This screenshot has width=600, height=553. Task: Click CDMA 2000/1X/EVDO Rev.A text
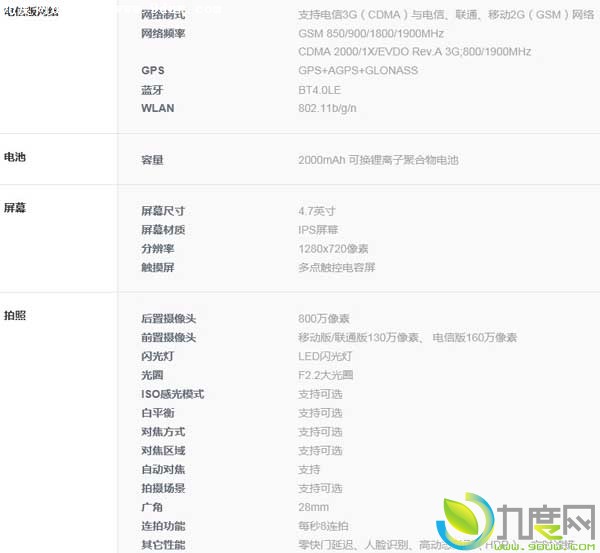tap(414, 52)
